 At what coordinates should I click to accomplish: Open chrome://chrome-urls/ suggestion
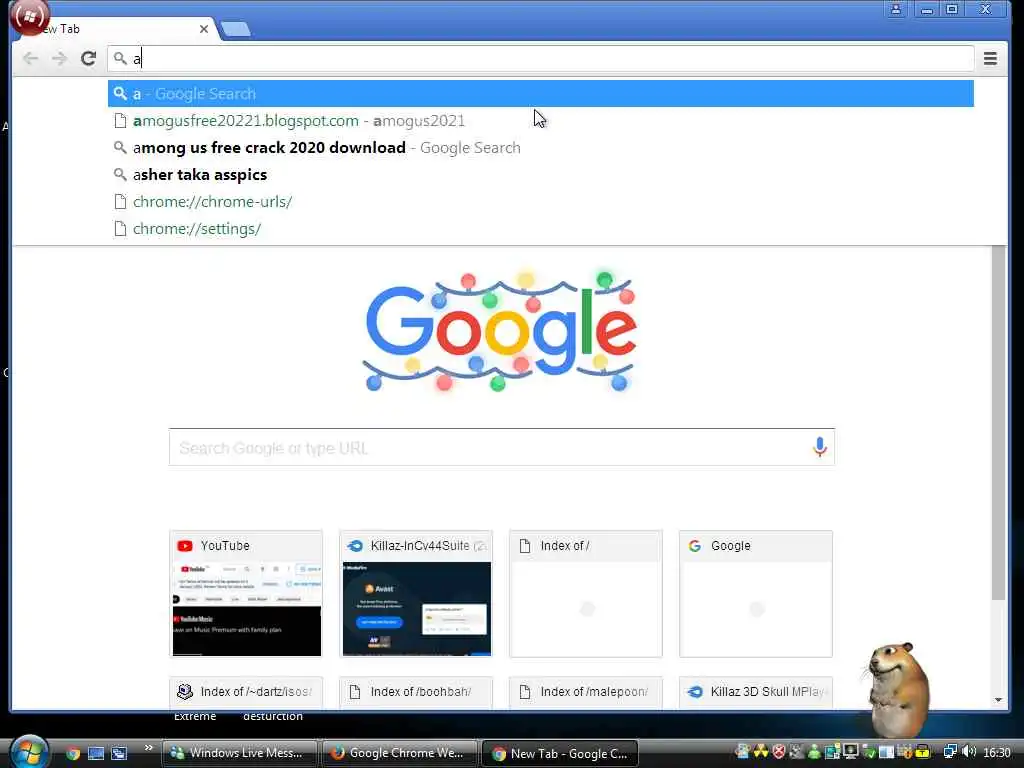541,202
